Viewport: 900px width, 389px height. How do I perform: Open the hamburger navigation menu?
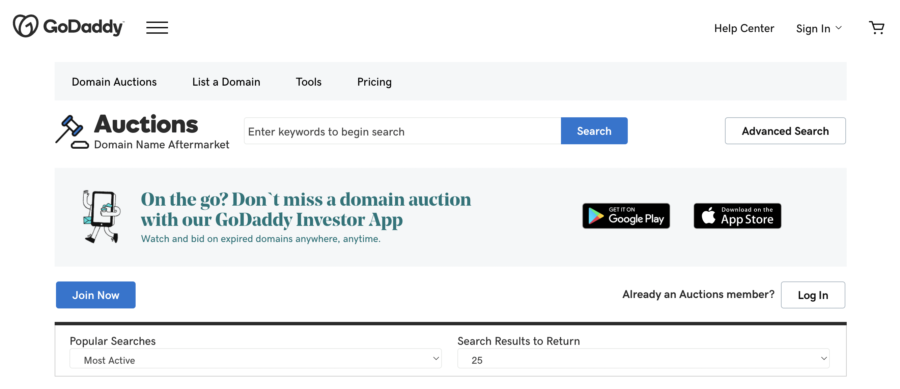(x=157, y=28)
